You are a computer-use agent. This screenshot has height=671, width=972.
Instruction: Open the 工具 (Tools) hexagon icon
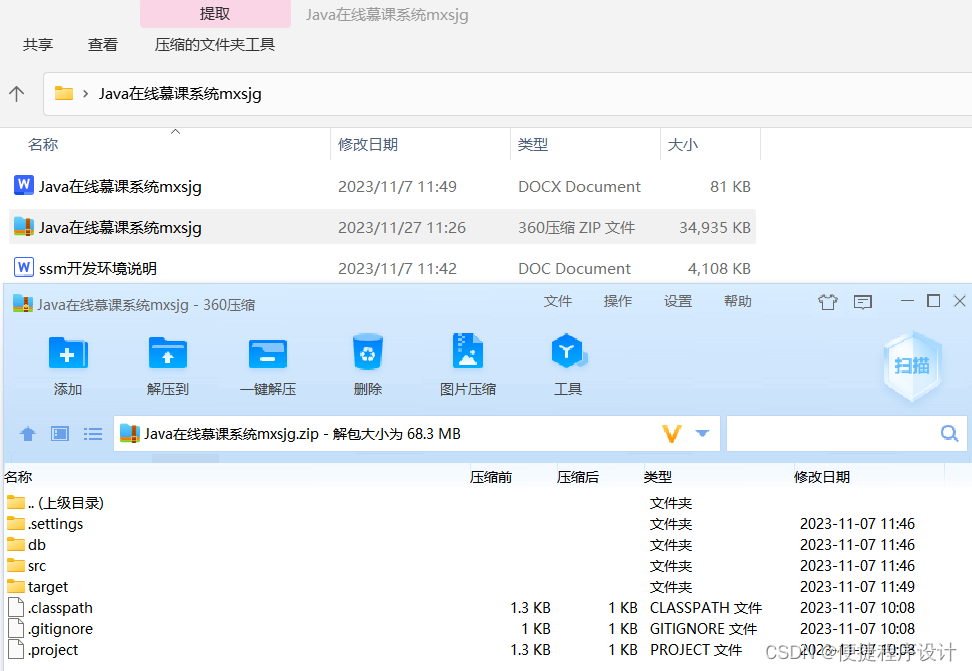(x=568, y=352)
